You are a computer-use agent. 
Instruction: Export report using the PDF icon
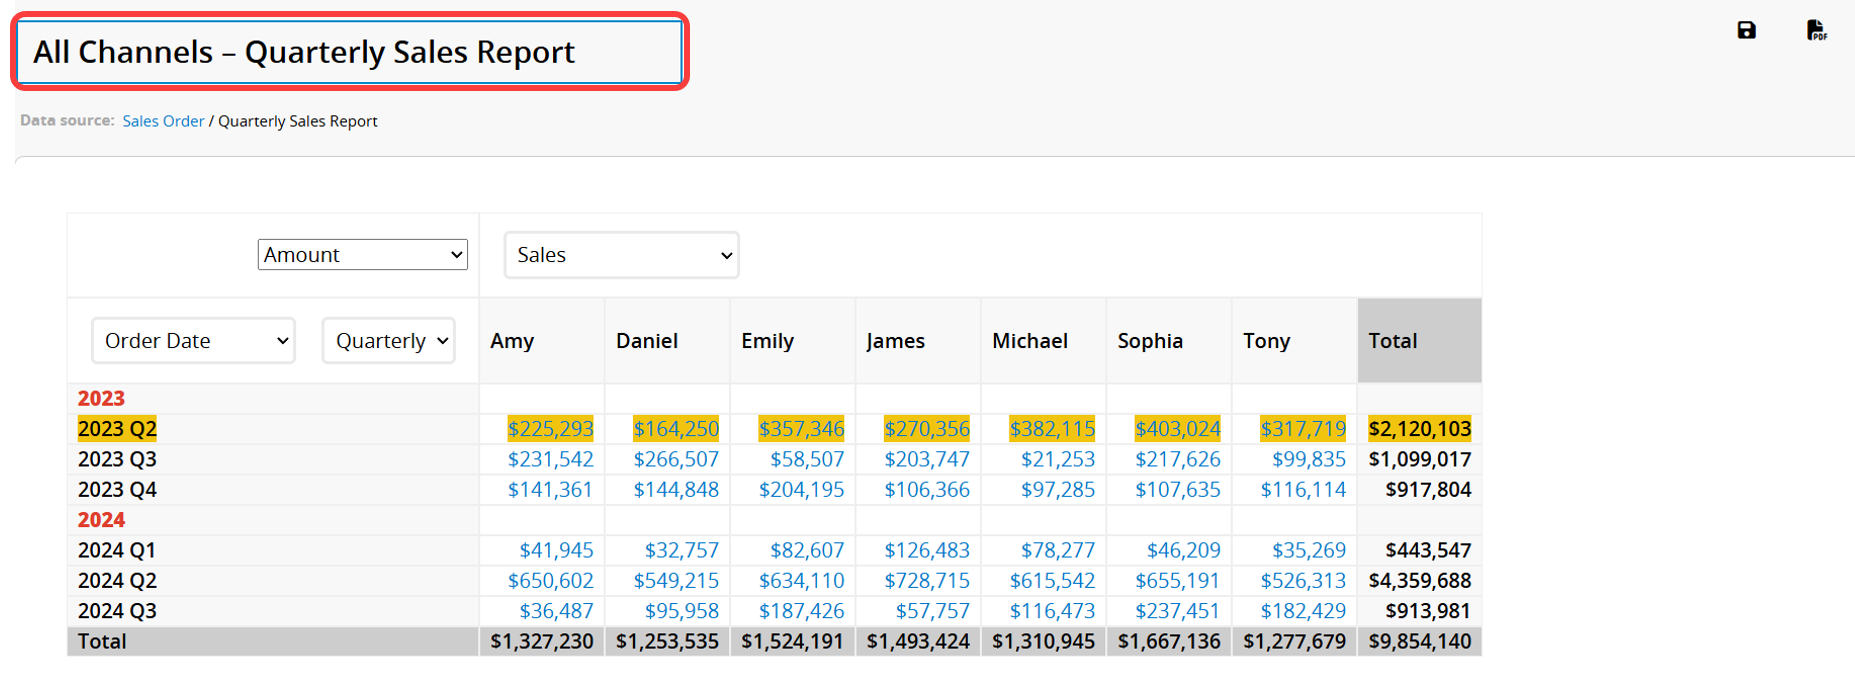point(1816,30)
